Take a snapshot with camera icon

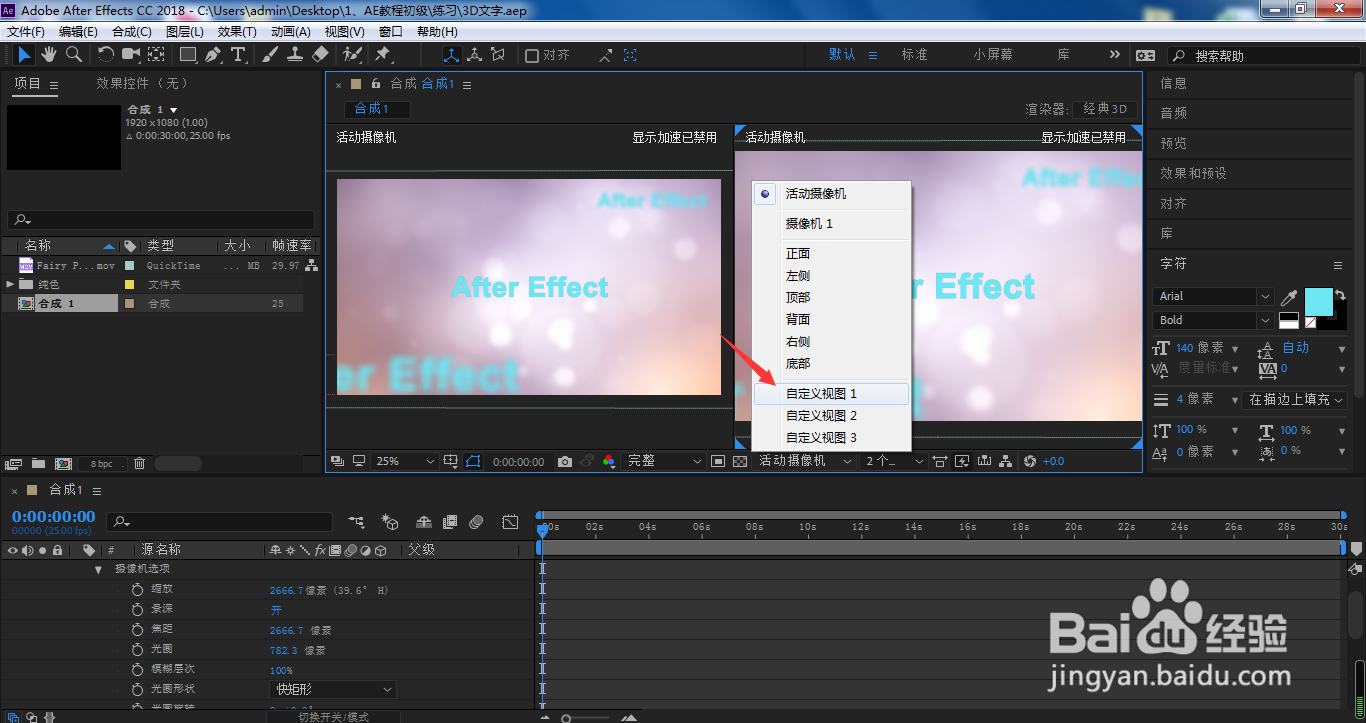click(x=565, y=461)
